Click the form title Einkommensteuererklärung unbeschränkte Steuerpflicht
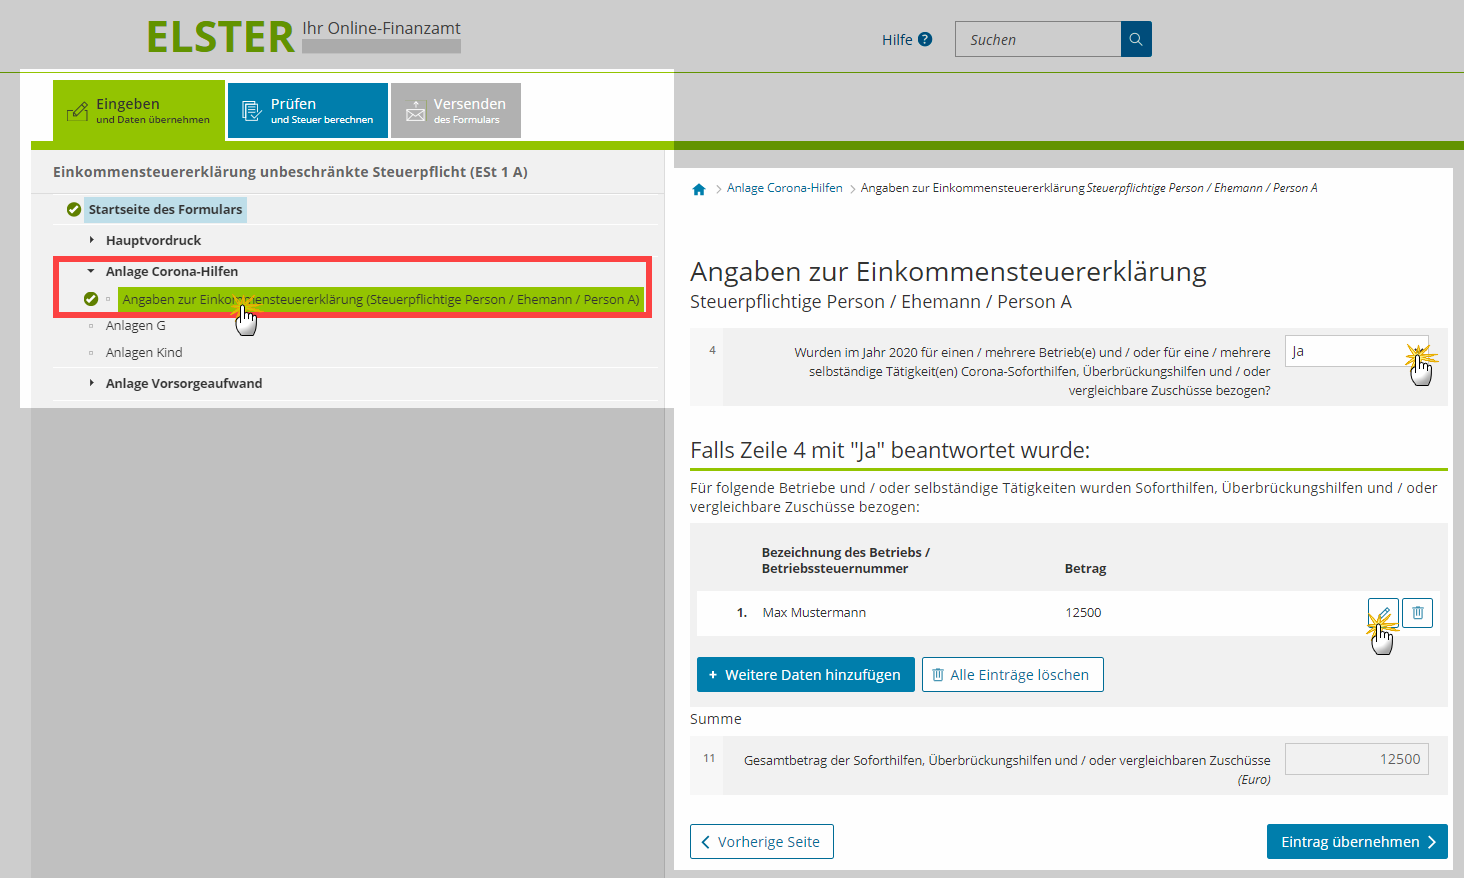1464x878 pixels. click(x=290, y=172)
